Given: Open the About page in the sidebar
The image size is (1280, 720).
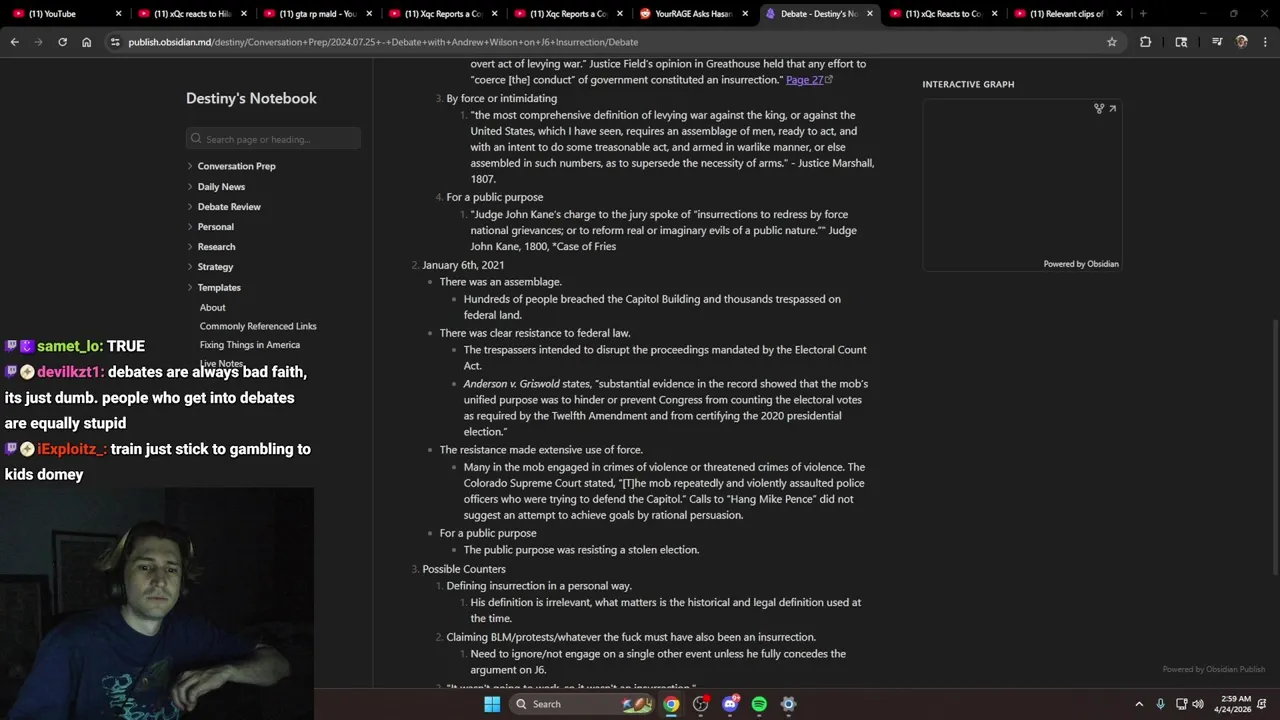Looking at the screenshot, I should (212, 308).
